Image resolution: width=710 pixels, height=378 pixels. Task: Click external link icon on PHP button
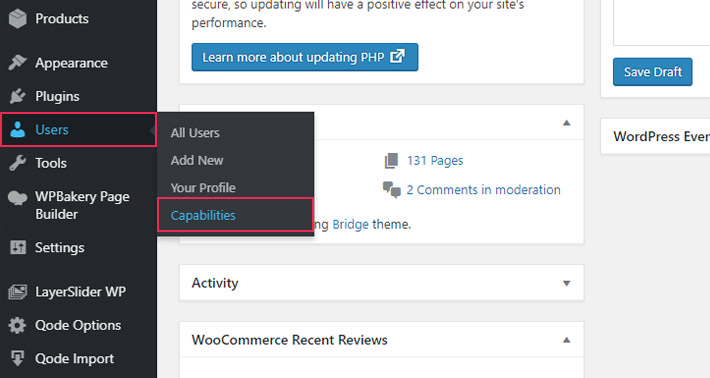pyautogui.click(x=397, y=57)
